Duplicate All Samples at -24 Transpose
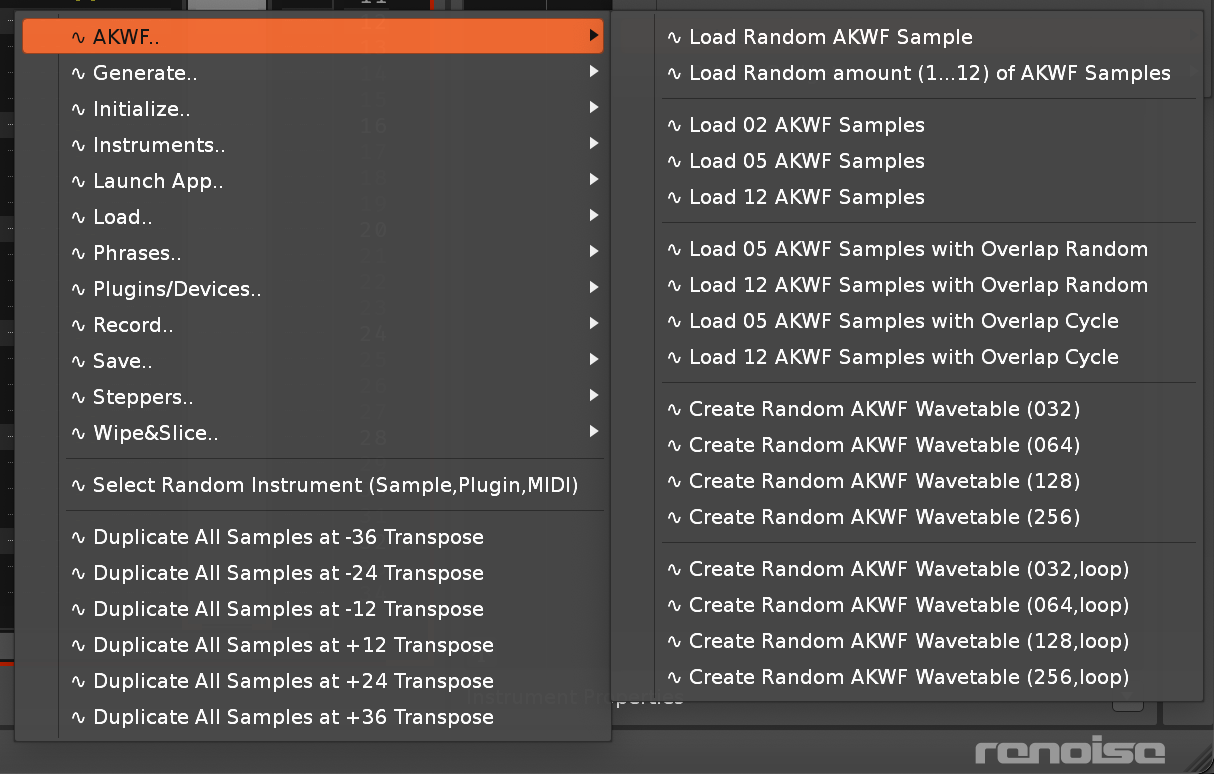Screen dimensions: 1214x774 tap(312, 573)
